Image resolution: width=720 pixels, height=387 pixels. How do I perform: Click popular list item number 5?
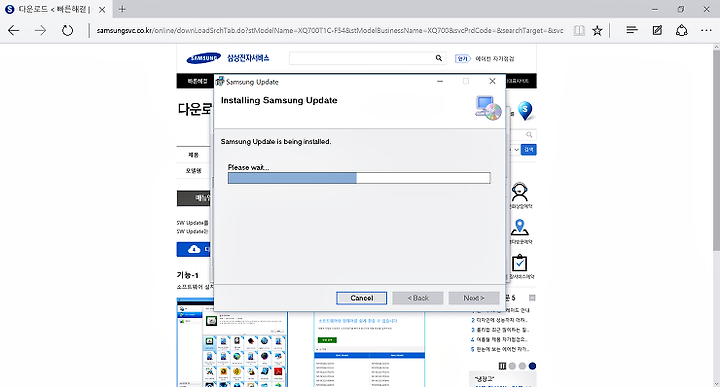click(499, 349)
